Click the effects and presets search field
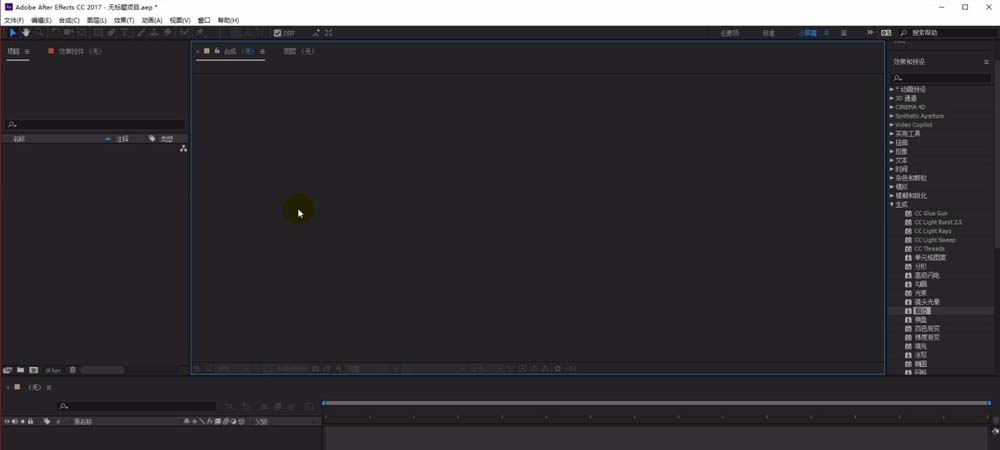The height and width of the screenshot is (450, 1000). coord(941,78)
